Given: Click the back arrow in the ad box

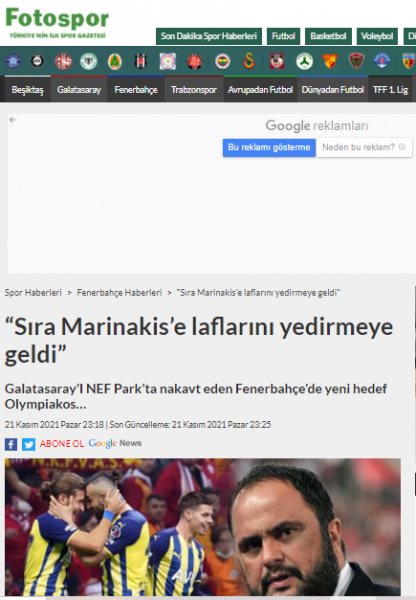Looking at the screenshot, I should [x=13, y=120].
